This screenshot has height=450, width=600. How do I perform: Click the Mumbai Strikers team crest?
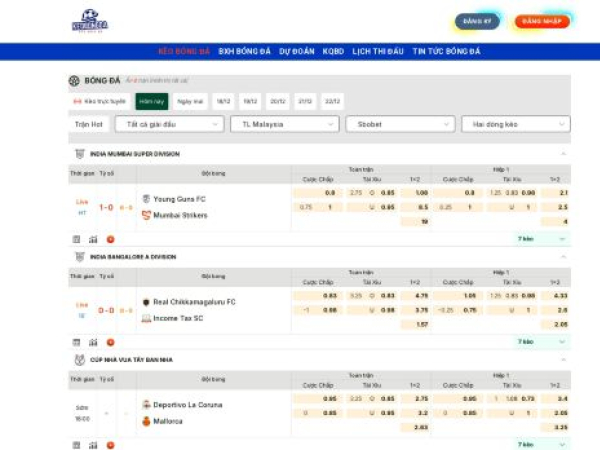(x=146, y=215)
